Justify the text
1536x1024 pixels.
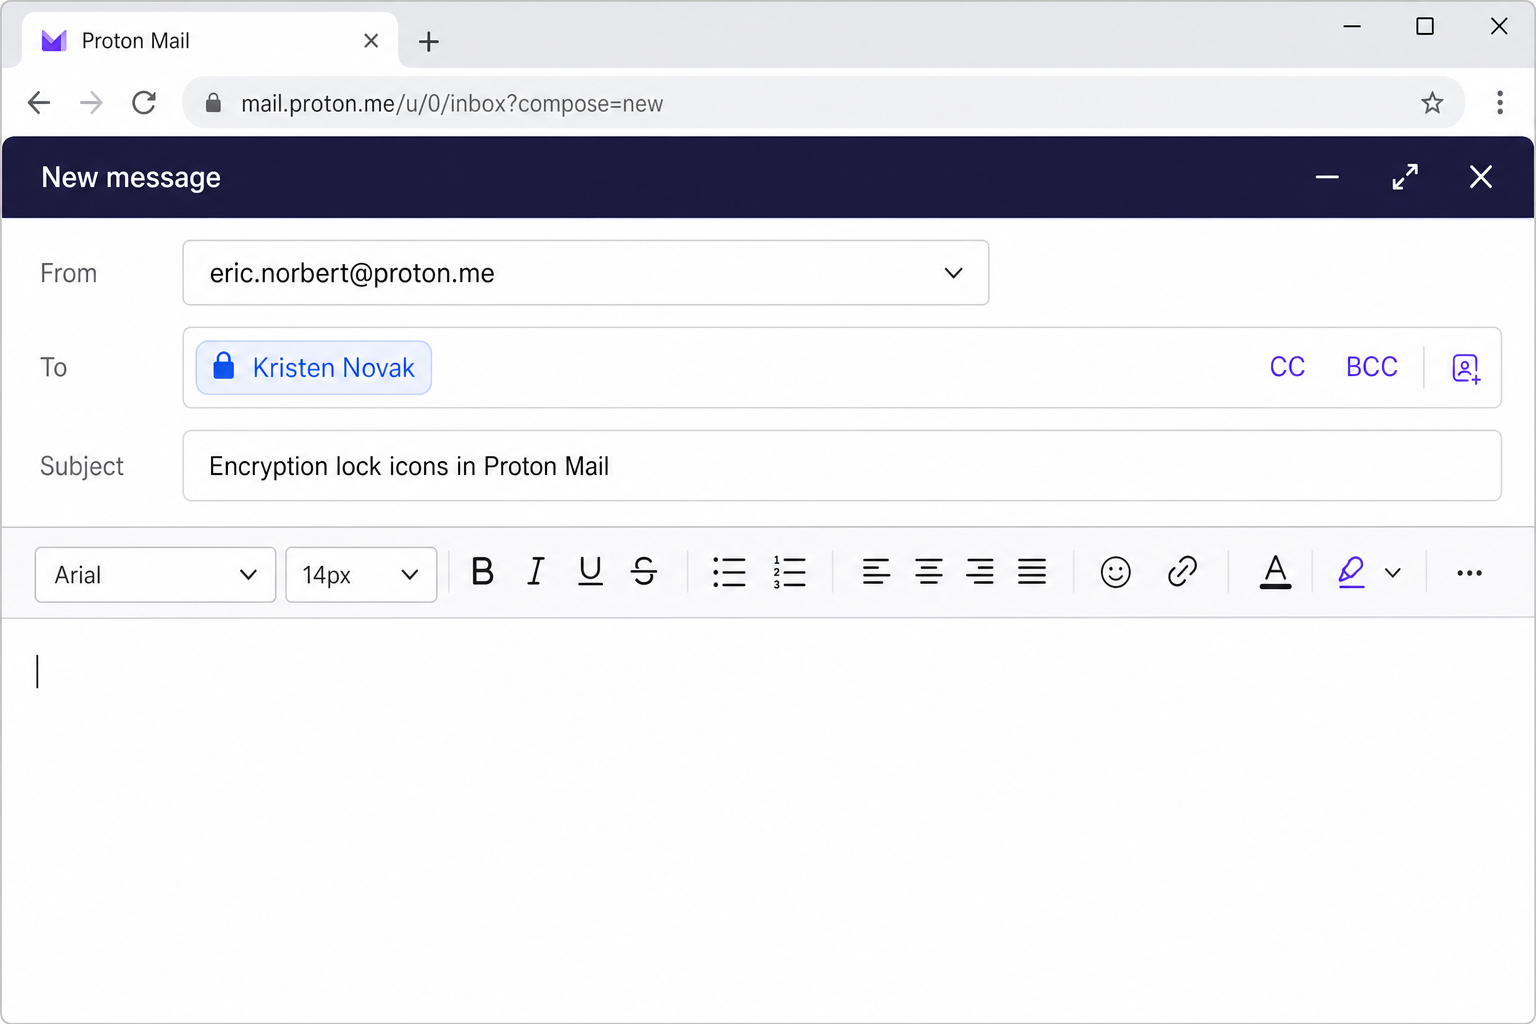pos(1032,572)
